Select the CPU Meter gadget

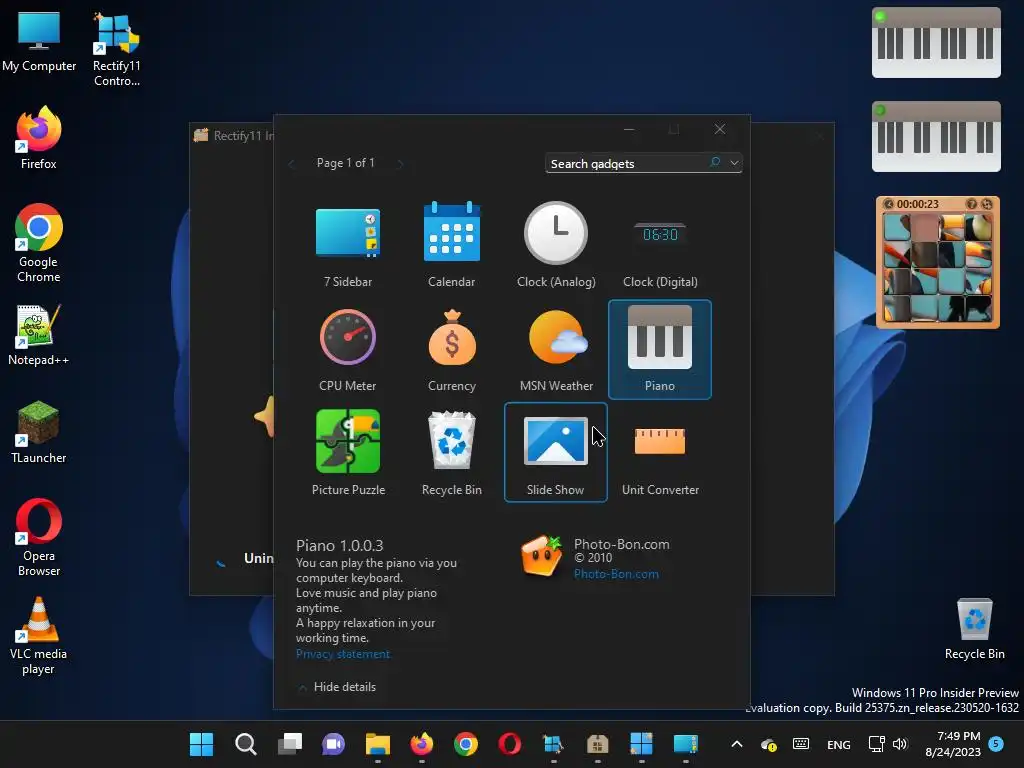click(347, 349)
